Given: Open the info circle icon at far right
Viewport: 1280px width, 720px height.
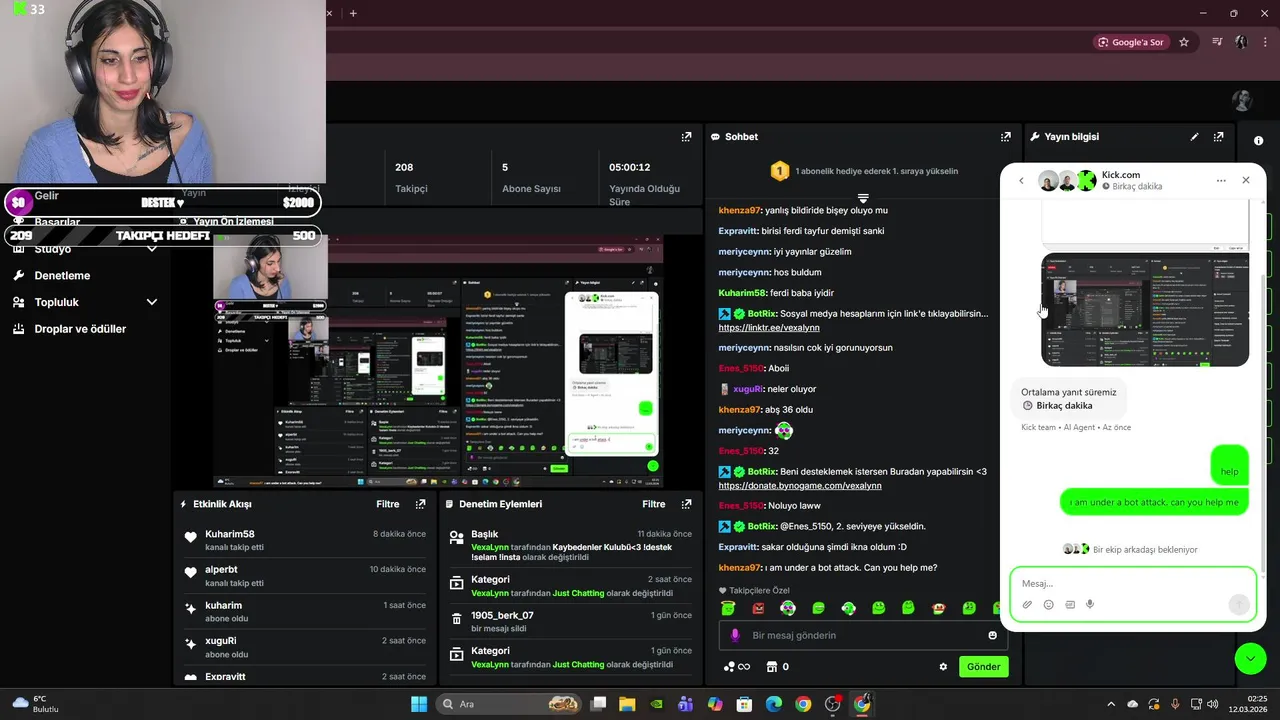Looking at the screenshot, I should (x=1258, y=141).
